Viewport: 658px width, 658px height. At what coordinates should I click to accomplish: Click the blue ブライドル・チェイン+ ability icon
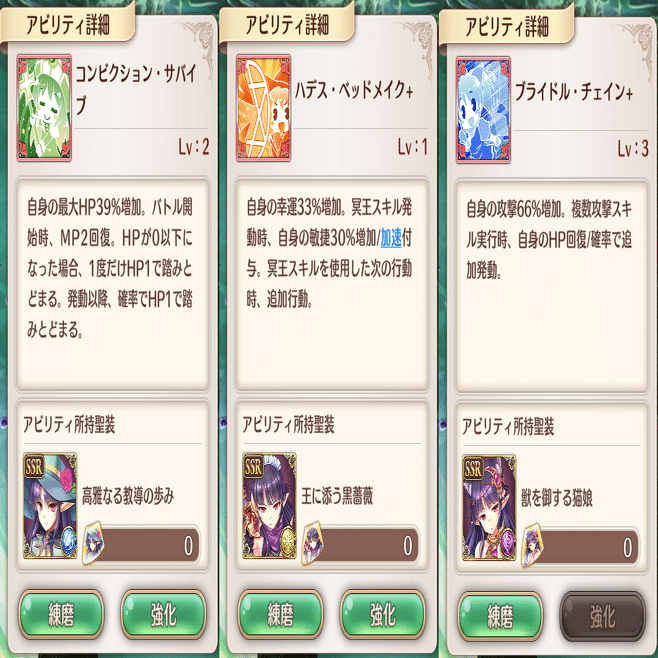(x=483, y=110)
